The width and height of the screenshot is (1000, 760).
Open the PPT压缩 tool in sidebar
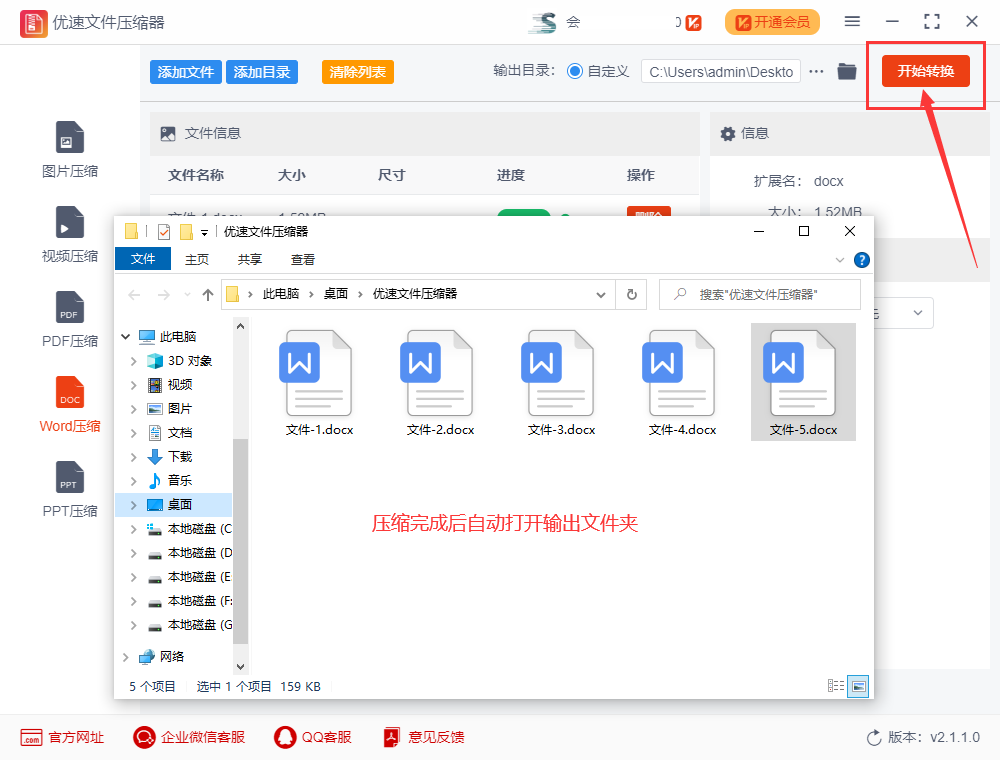pos(70,489)
